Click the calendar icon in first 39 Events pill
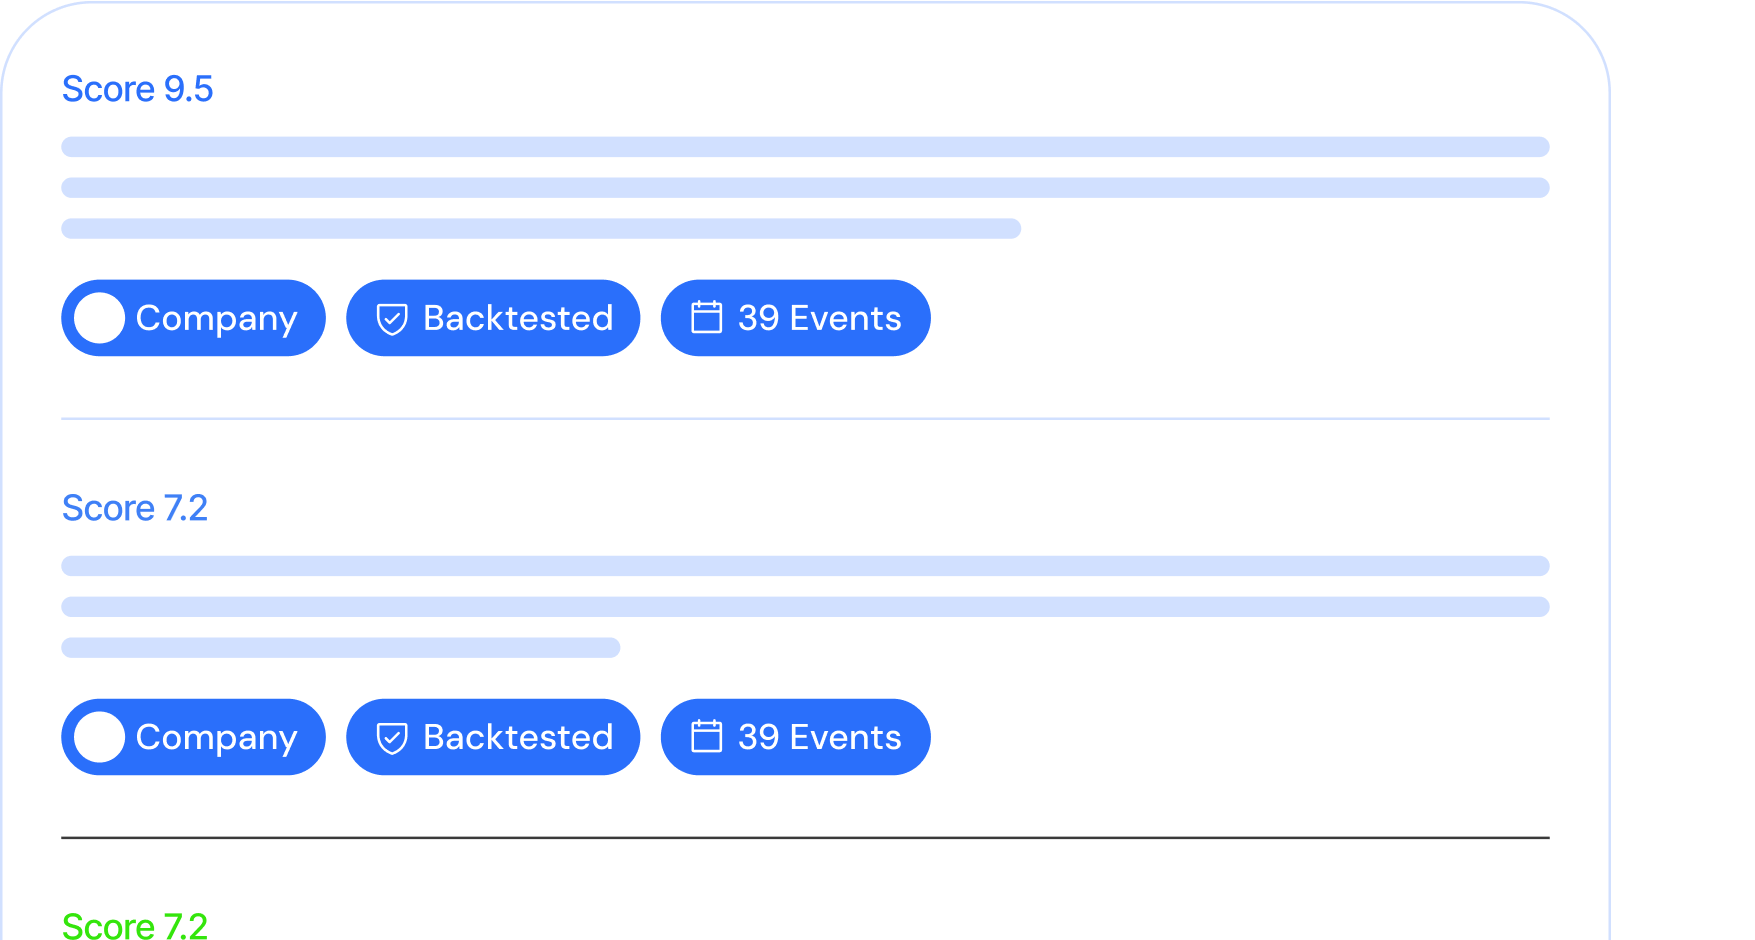 [707, 317]
